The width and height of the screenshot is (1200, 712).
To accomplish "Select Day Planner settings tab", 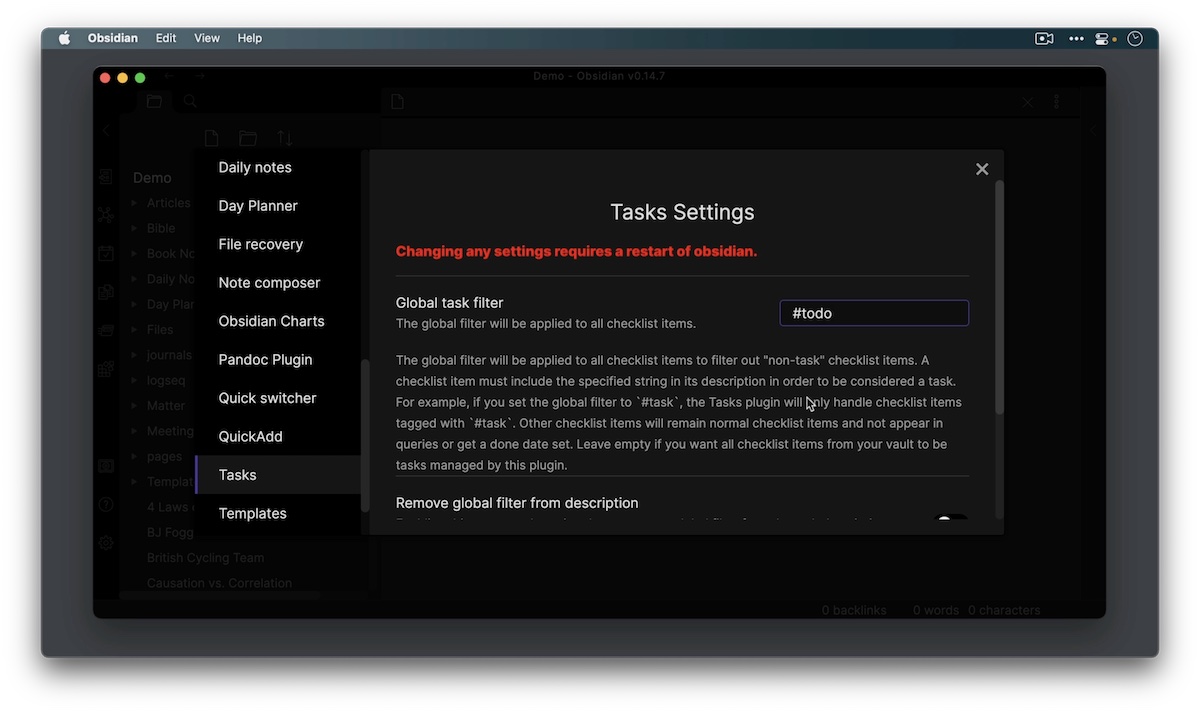I will coord(278,206).
